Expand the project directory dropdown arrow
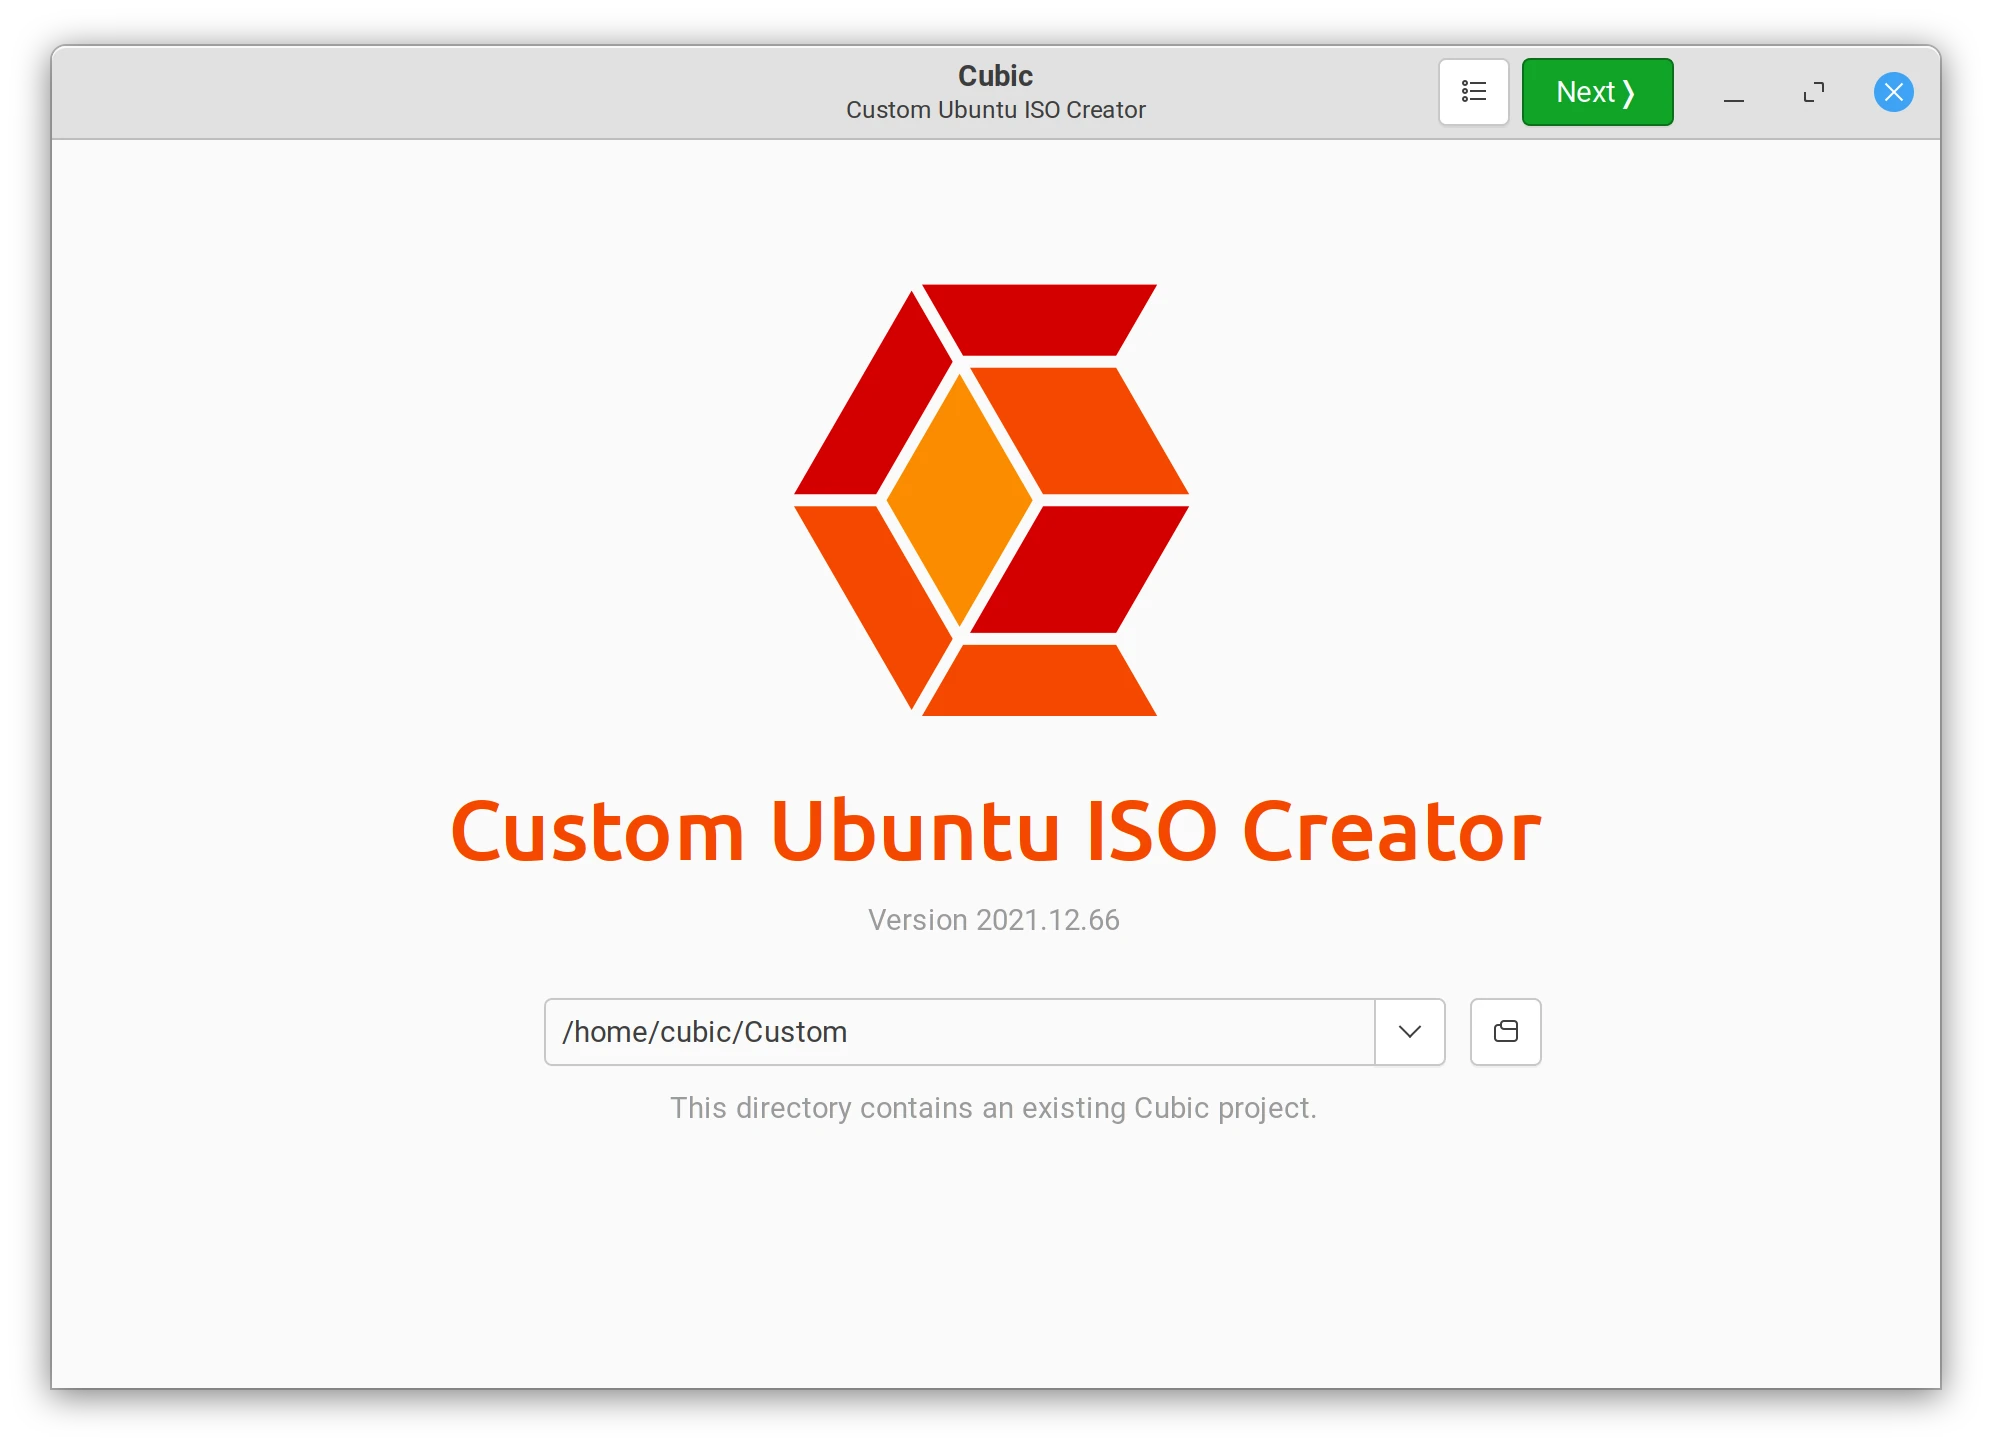Viewport: 1992px width, 1446px height. [x=1409, y=1031]
